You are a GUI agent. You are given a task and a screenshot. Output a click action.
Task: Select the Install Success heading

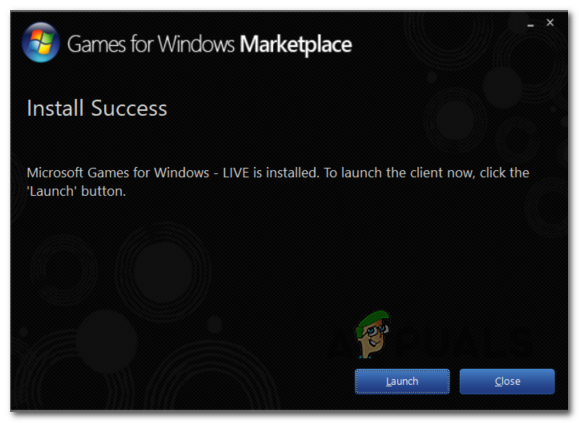[x=97, y=108]
